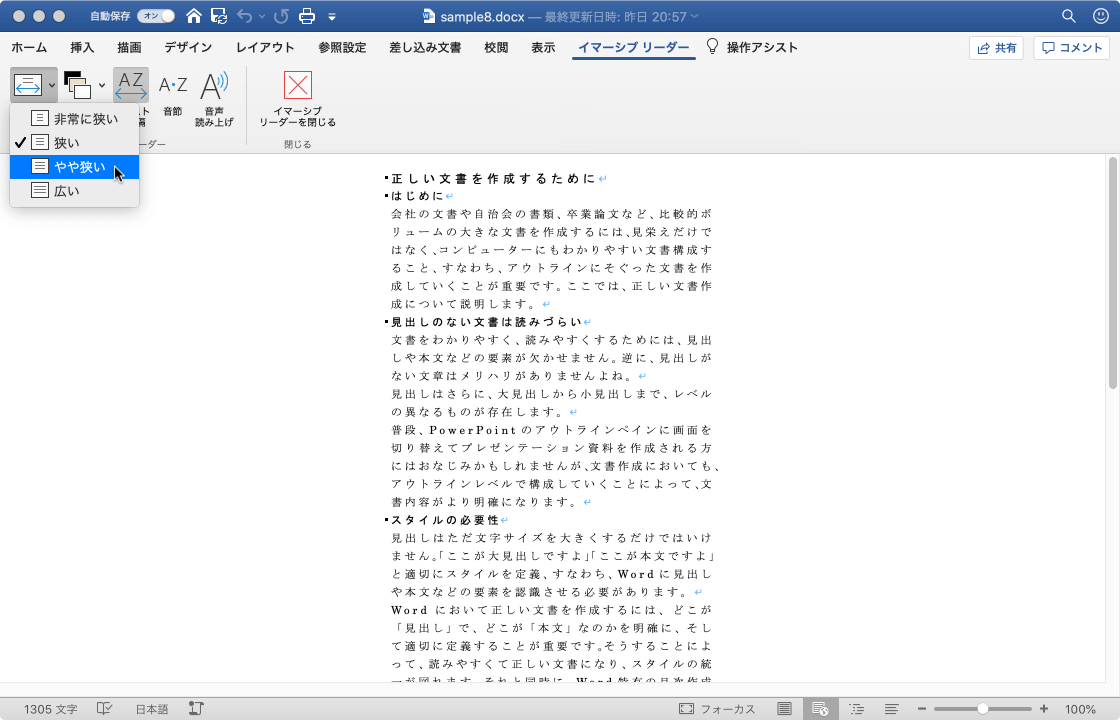
Task: Switch to the 挿入 tab
Action: (82, 47)
